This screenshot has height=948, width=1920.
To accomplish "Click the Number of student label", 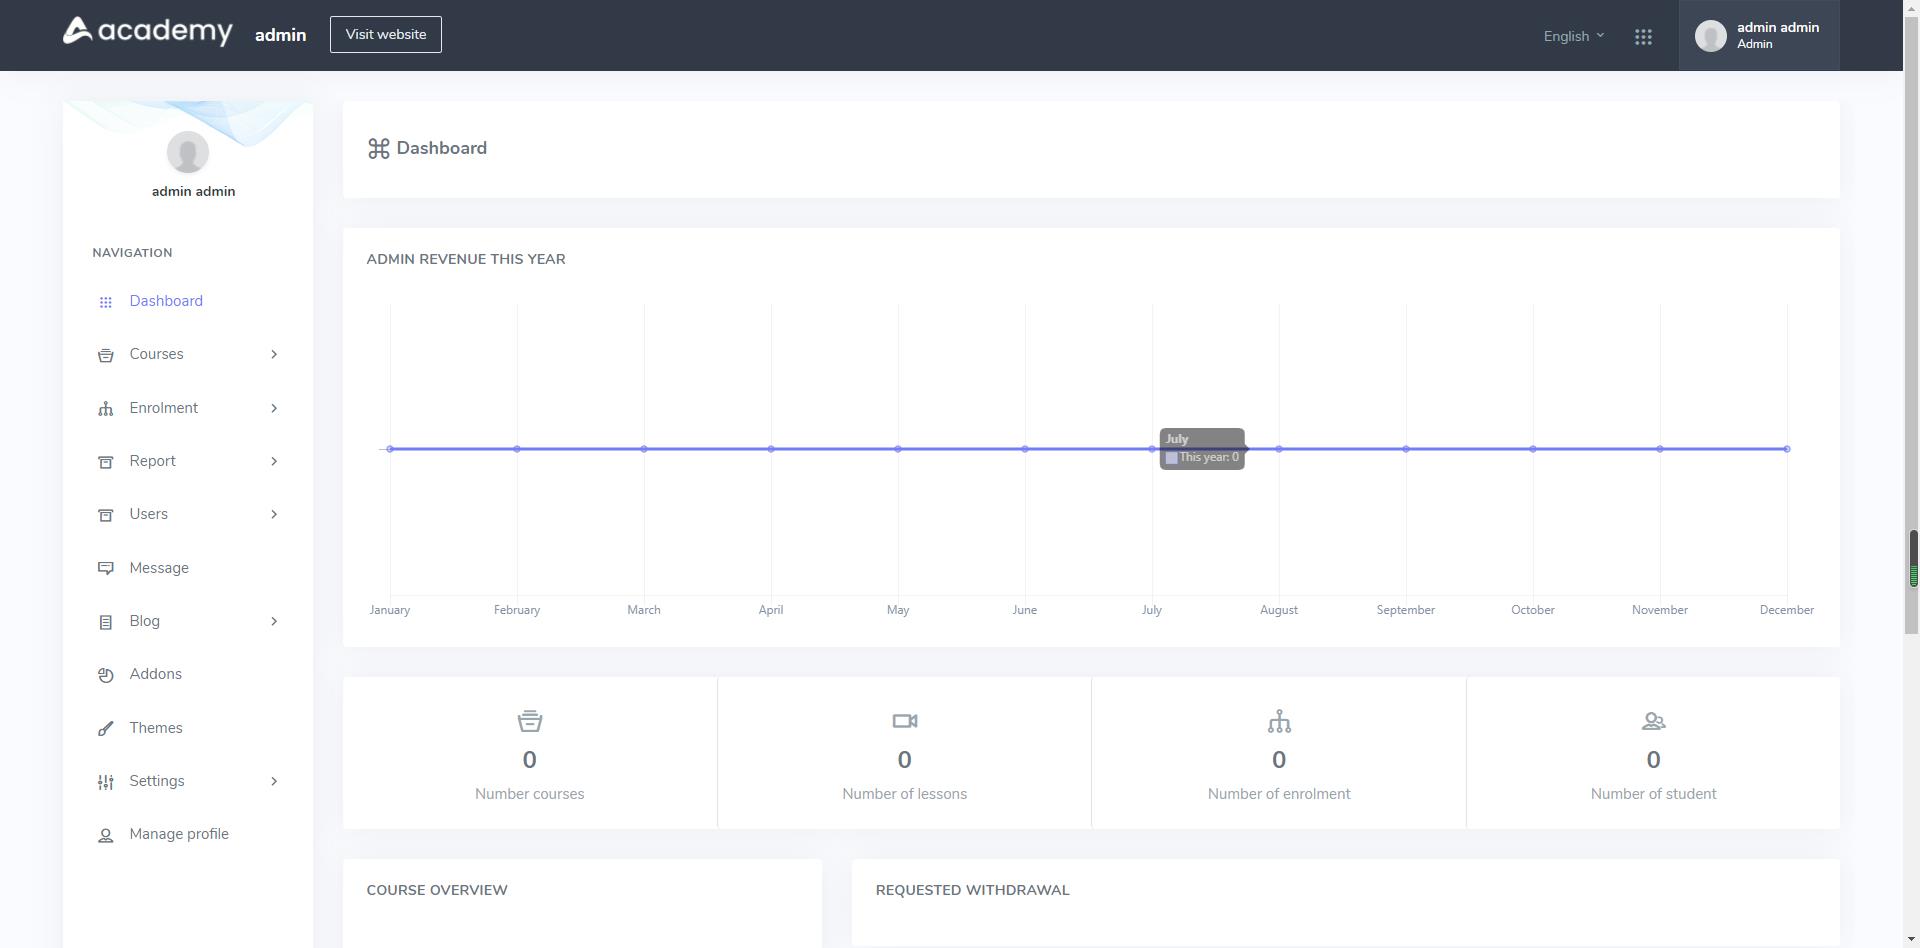I will [x=1653, y=794].
